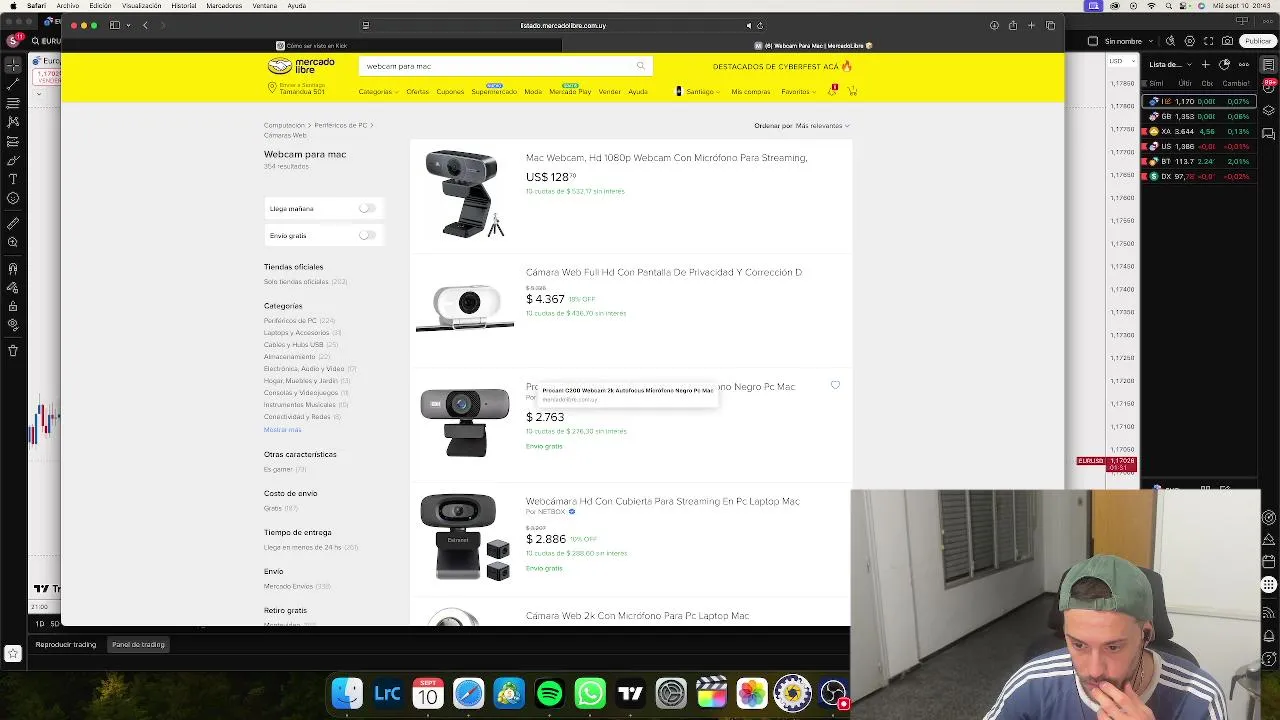Open the Supermercado link
Image resolution: width=1280 pixels, height=720 pixels.
coord(494,92)
